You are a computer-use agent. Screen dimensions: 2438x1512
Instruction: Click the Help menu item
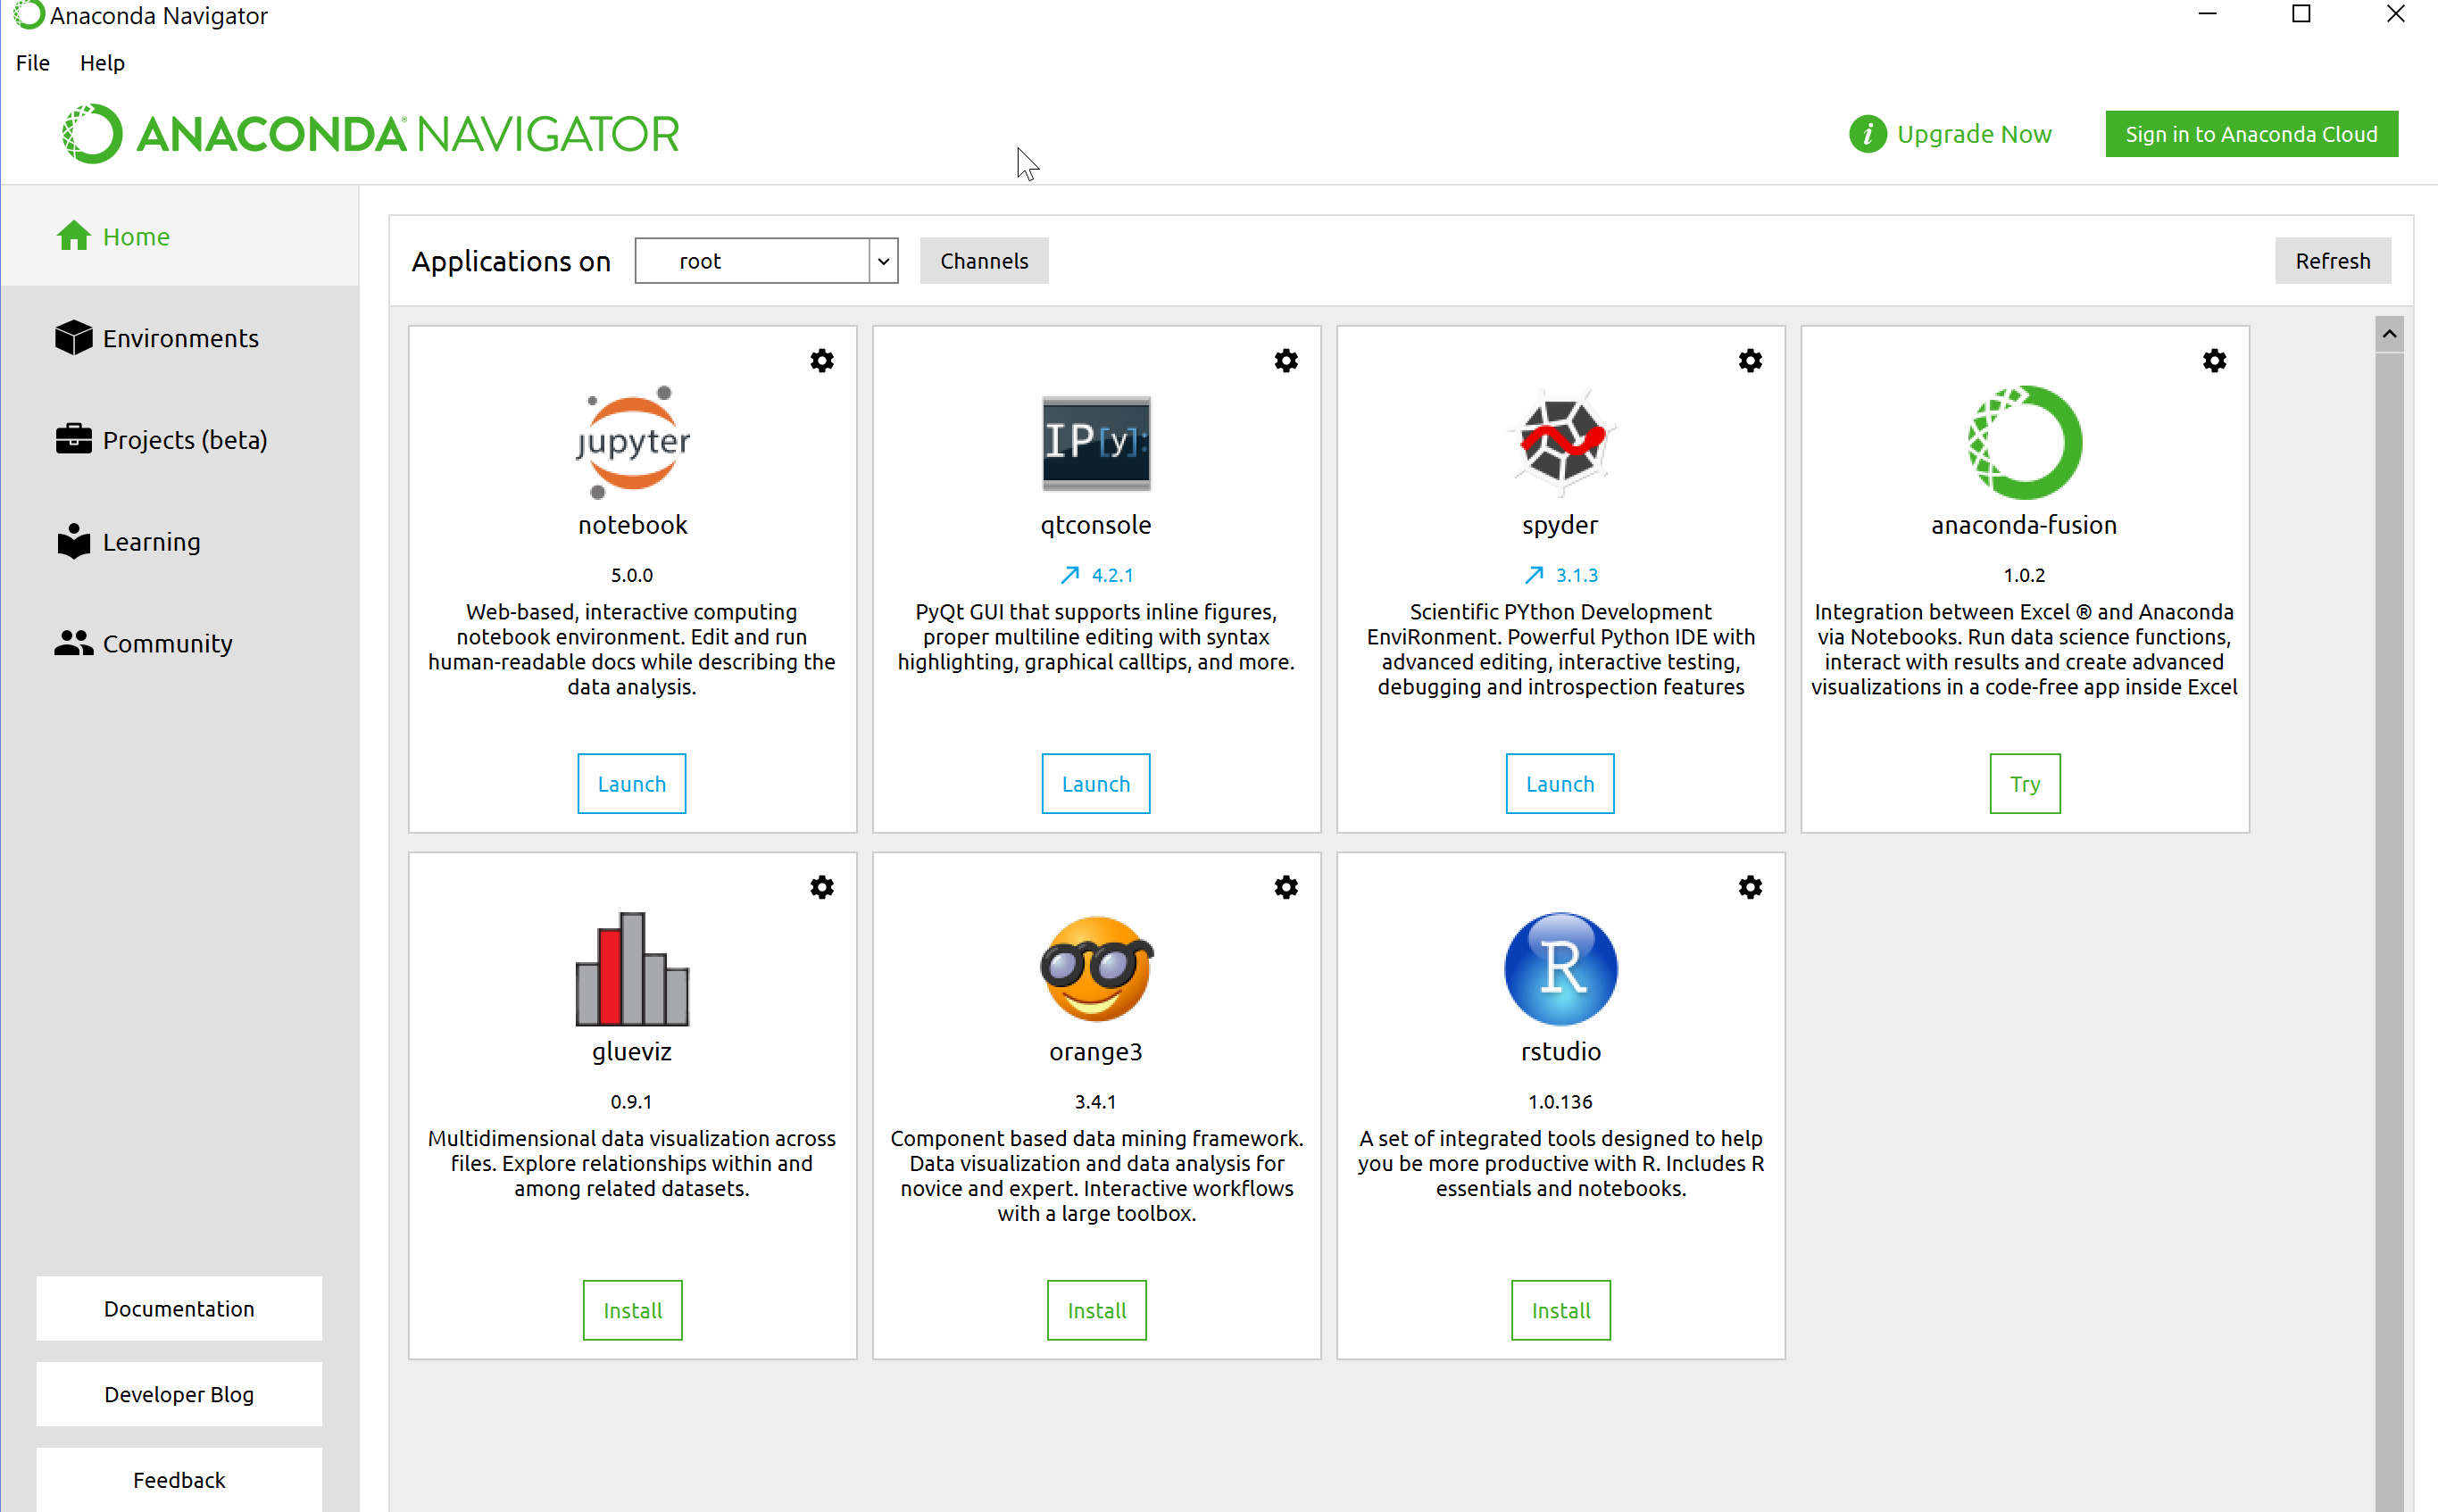tap(101, 62)
